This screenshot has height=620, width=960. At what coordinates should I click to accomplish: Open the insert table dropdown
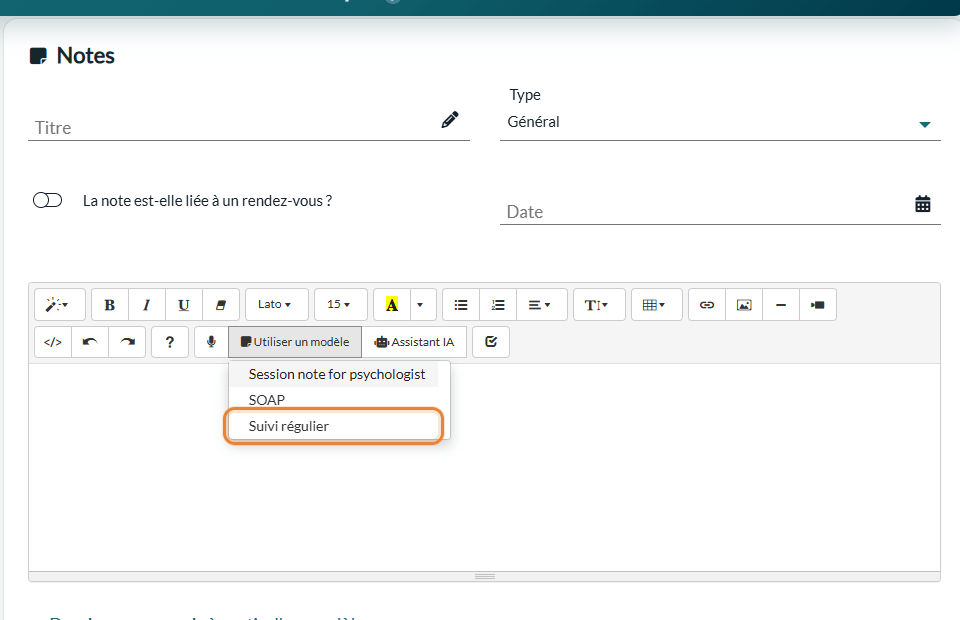(656, 305)
